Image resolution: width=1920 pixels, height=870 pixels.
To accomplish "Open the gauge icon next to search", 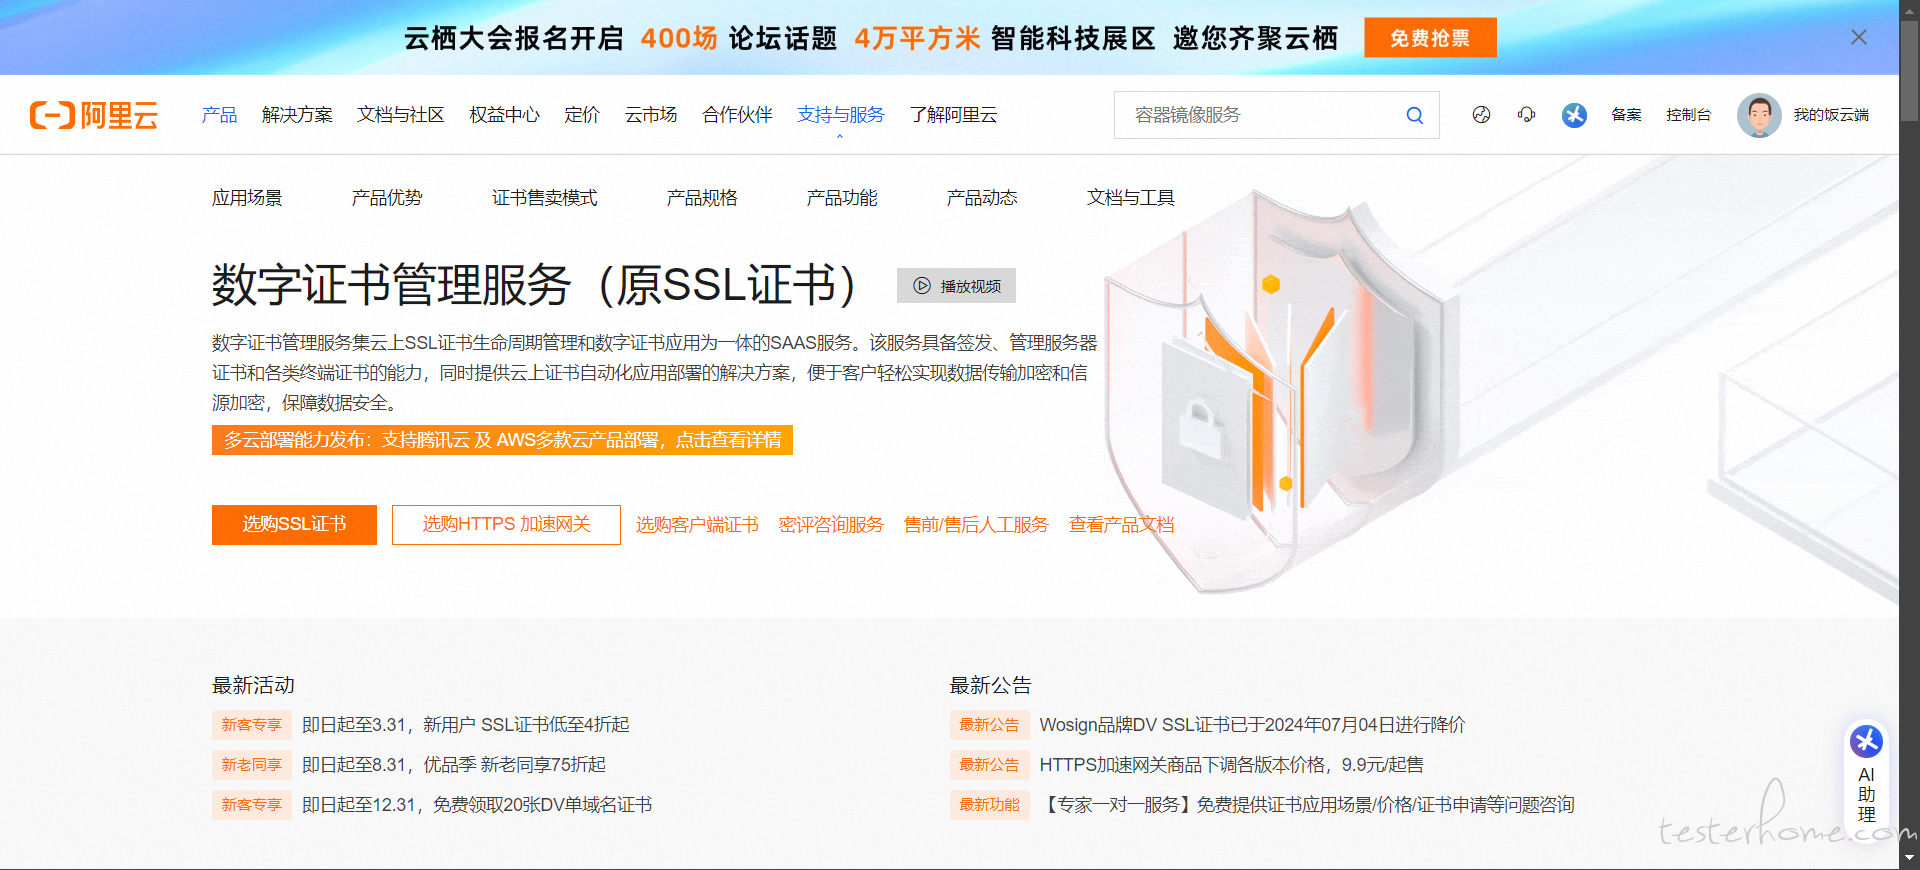I will tap(1481, 115).
